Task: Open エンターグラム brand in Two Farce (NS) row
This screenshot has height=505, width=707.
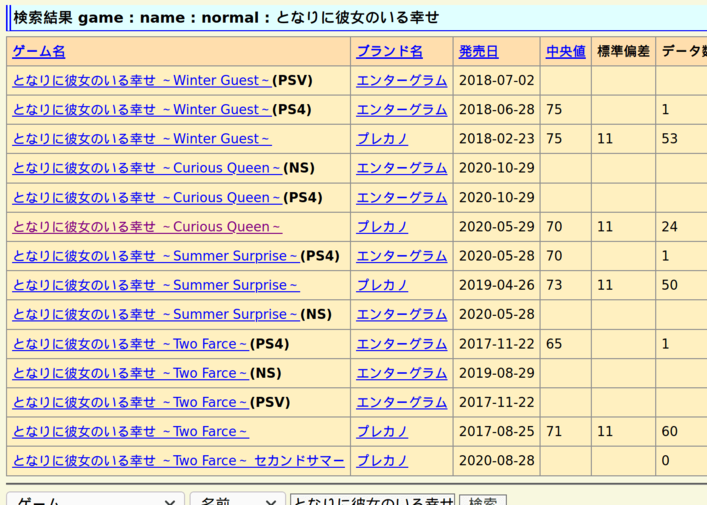Action: point(402,373)
